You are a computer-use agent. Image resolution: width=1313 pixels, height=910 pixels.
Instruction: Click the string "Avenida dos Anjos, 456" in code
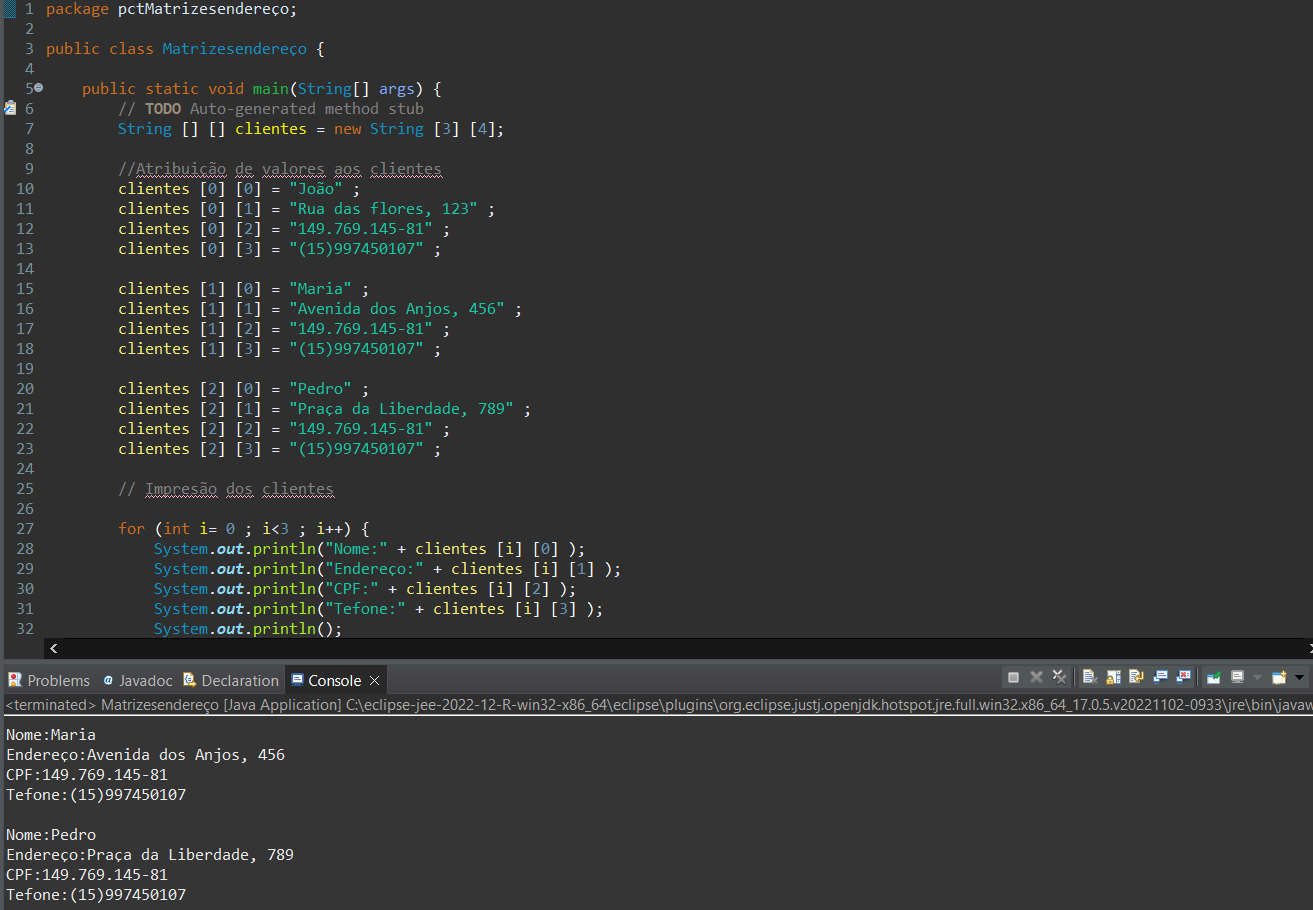pyautogui.click(x=398, y=308)
